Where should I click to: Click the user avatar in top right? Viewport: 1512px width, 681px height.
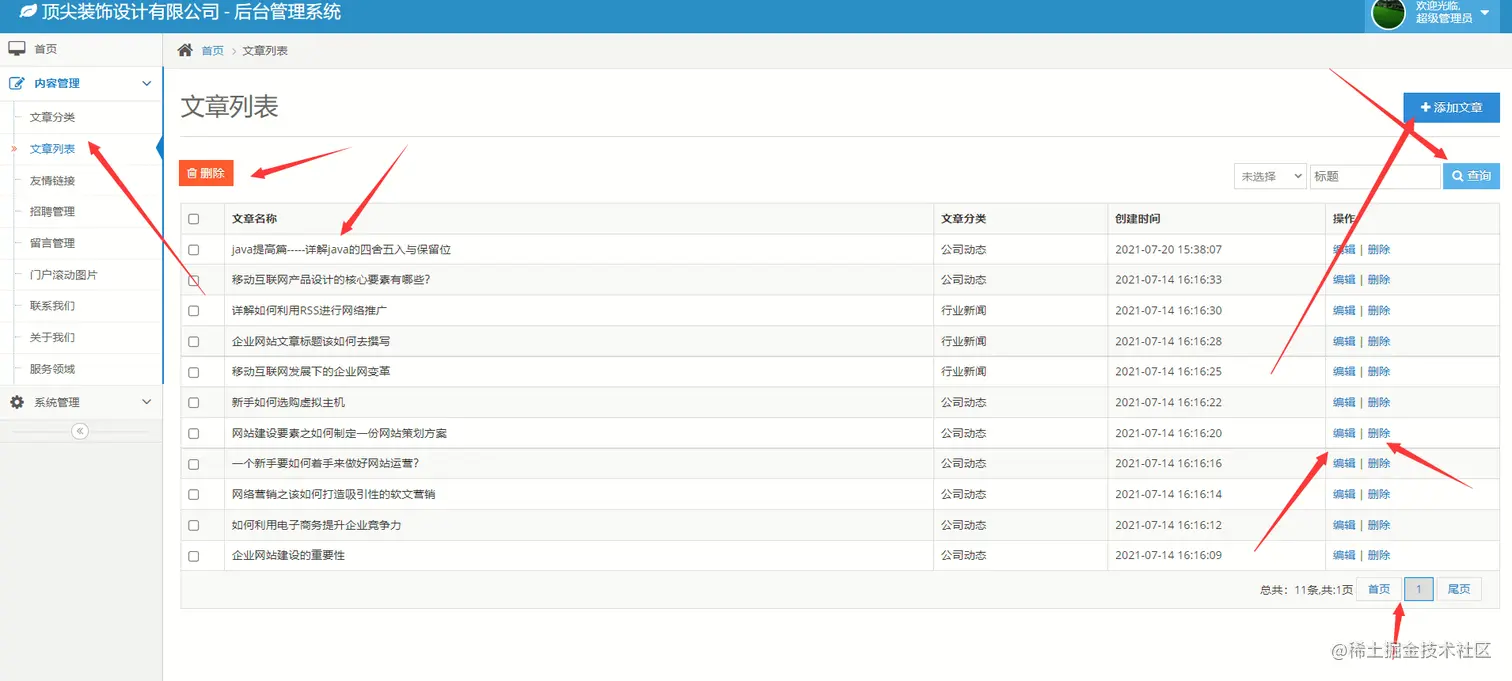[1388, 14]
